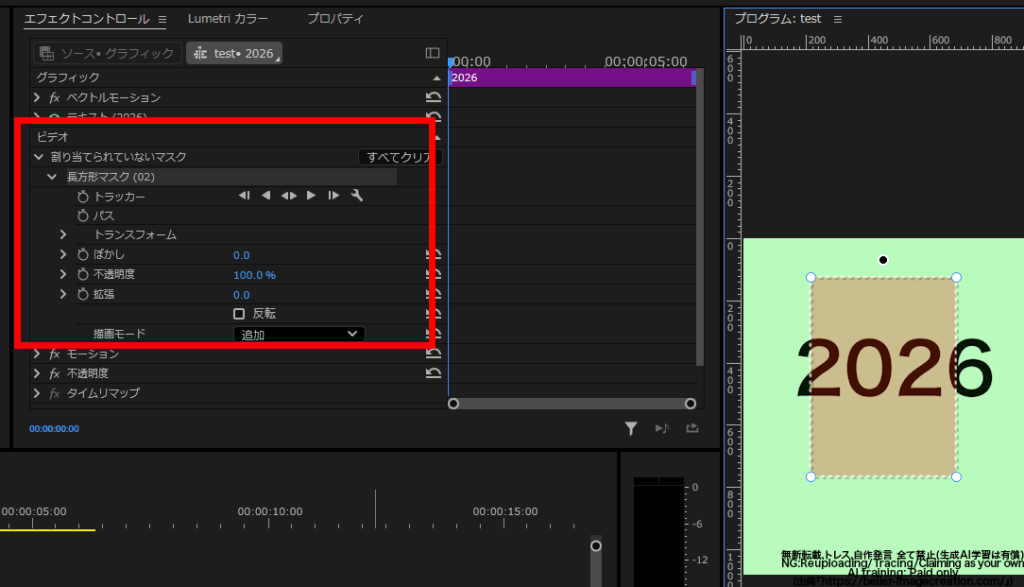Enable the 反転 checkbox

coord(239,314)
